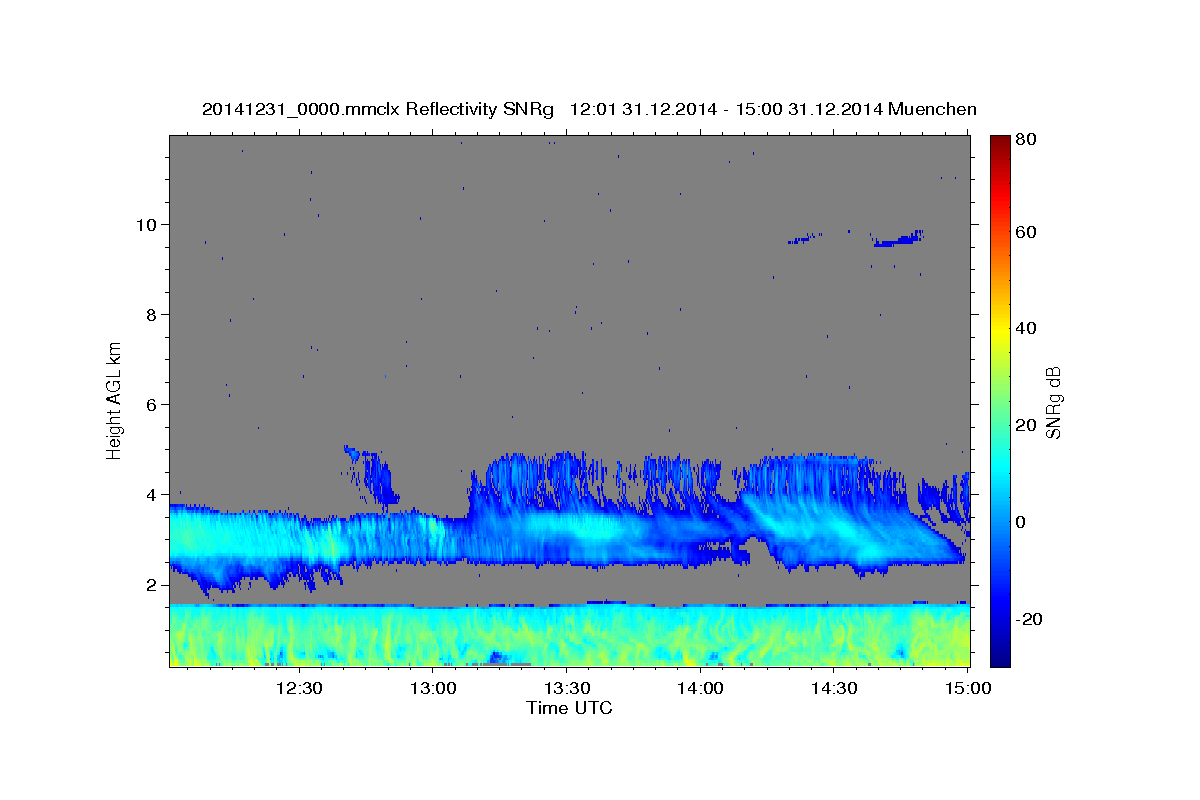Click the dark red top of the colorbar
1200x800 pixels.
999,142
